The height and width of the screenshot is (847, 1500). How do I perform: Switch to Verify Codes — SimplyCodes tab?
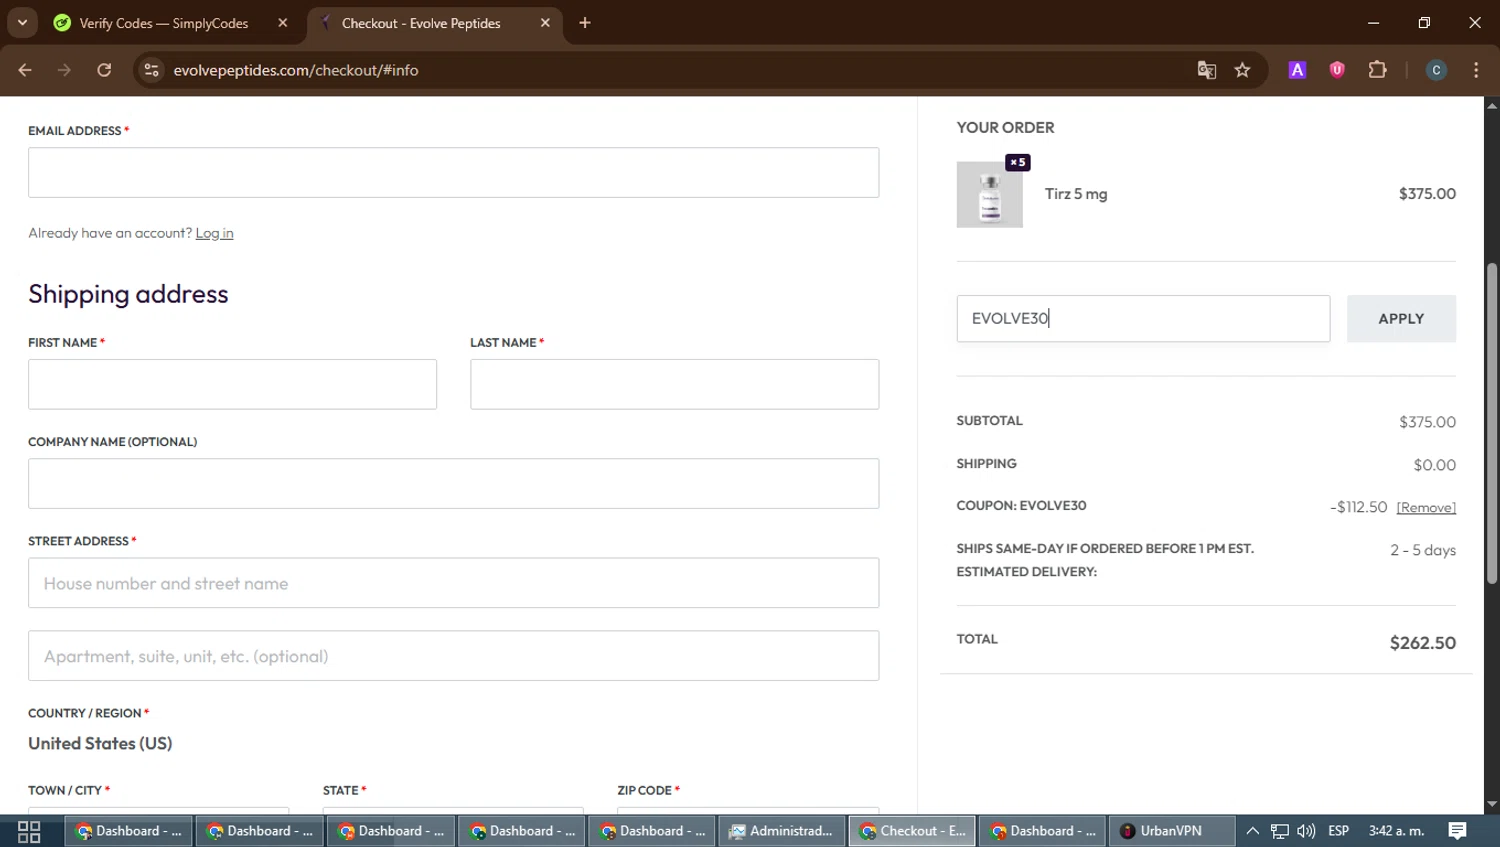[163, 23]
